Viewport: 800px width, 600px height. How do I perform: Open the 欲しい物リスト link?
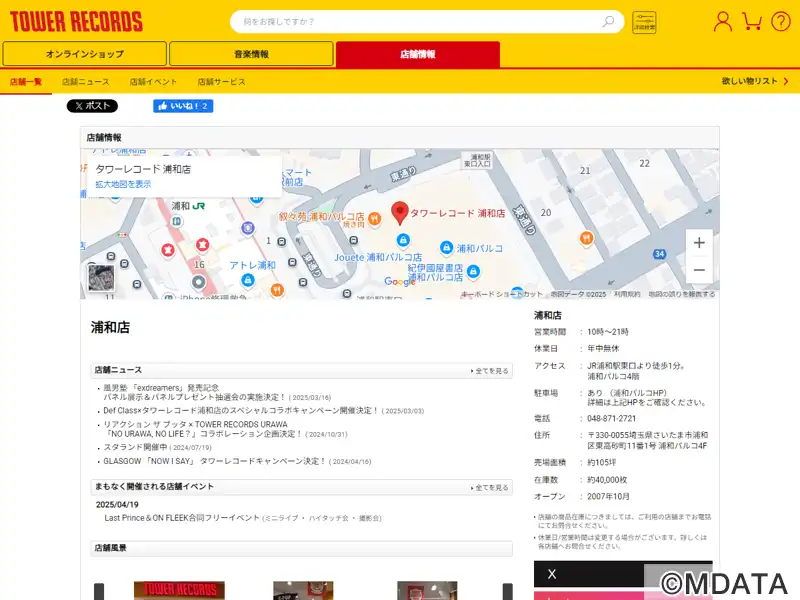755,81
